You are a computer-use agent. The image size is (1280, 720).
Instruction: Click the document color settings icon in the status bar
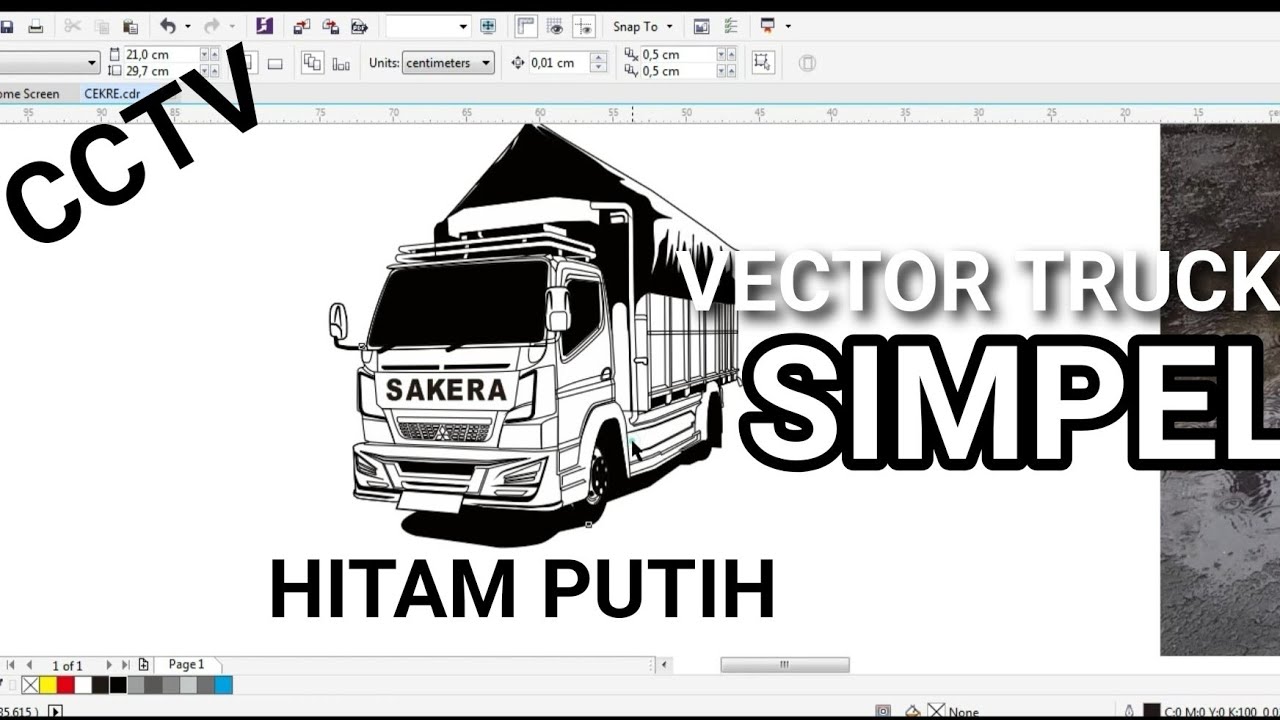(883, 711)
